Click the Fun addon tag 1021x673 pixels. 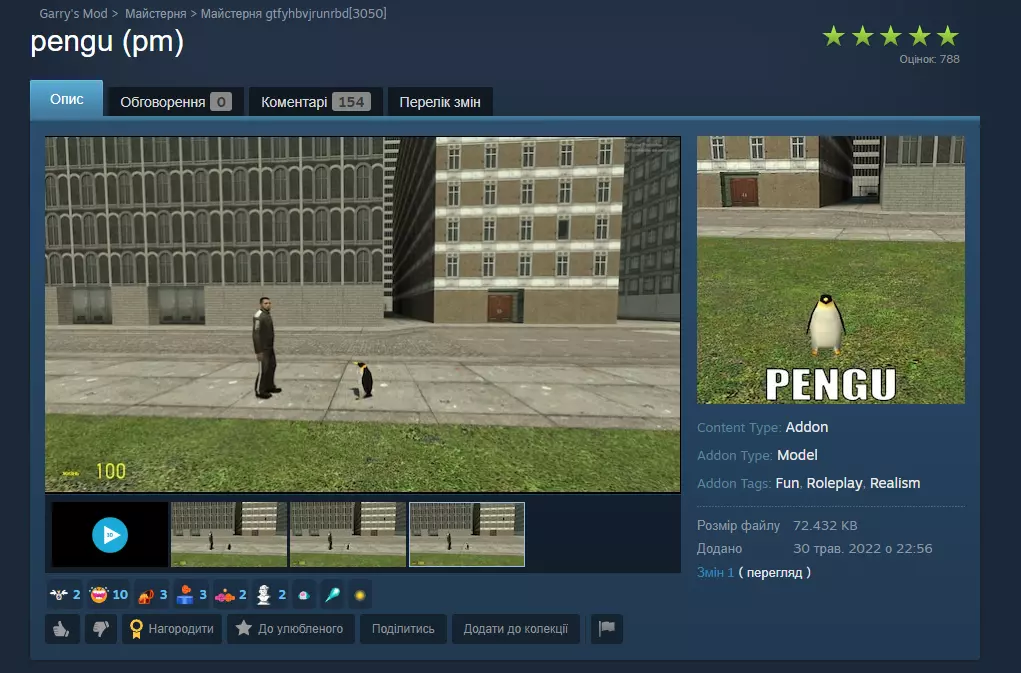point(787,483)
